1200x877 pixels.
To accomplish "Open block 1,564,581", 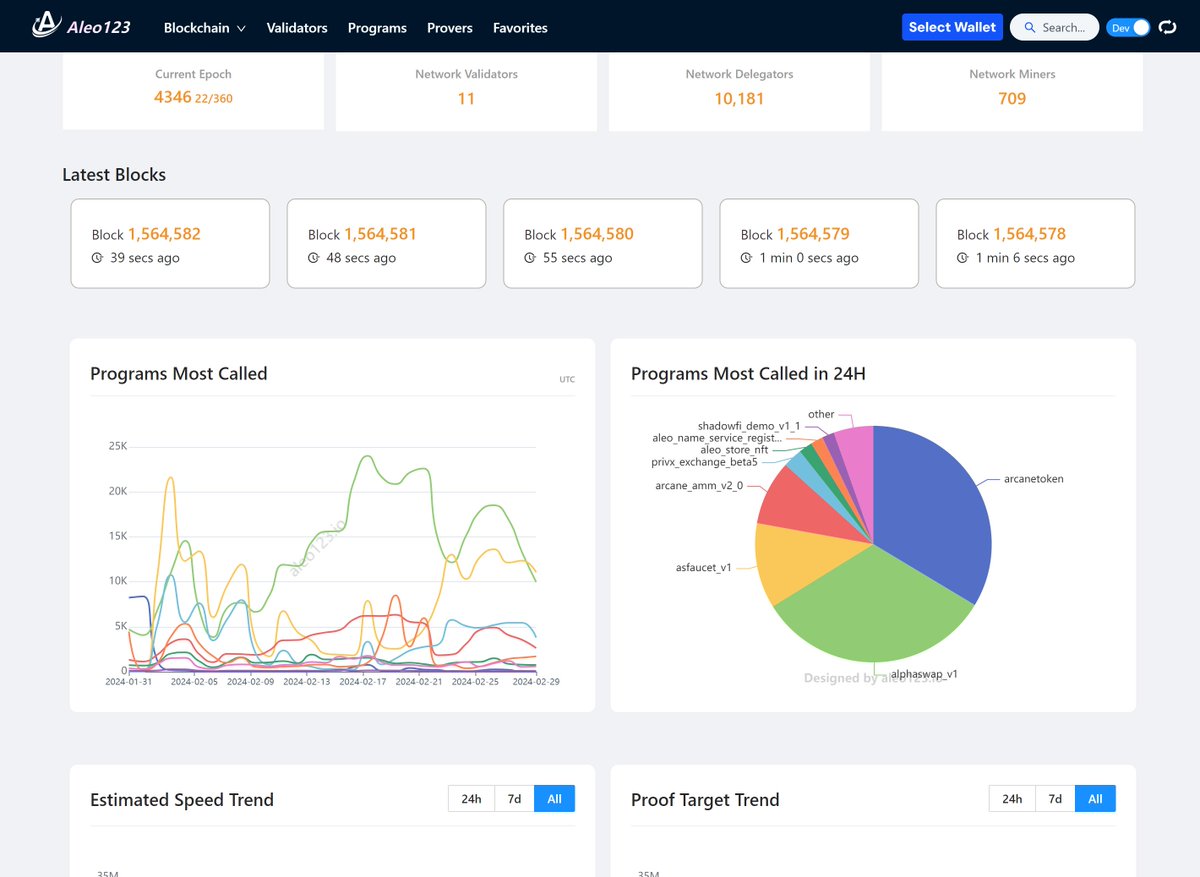I will [380, 234].
